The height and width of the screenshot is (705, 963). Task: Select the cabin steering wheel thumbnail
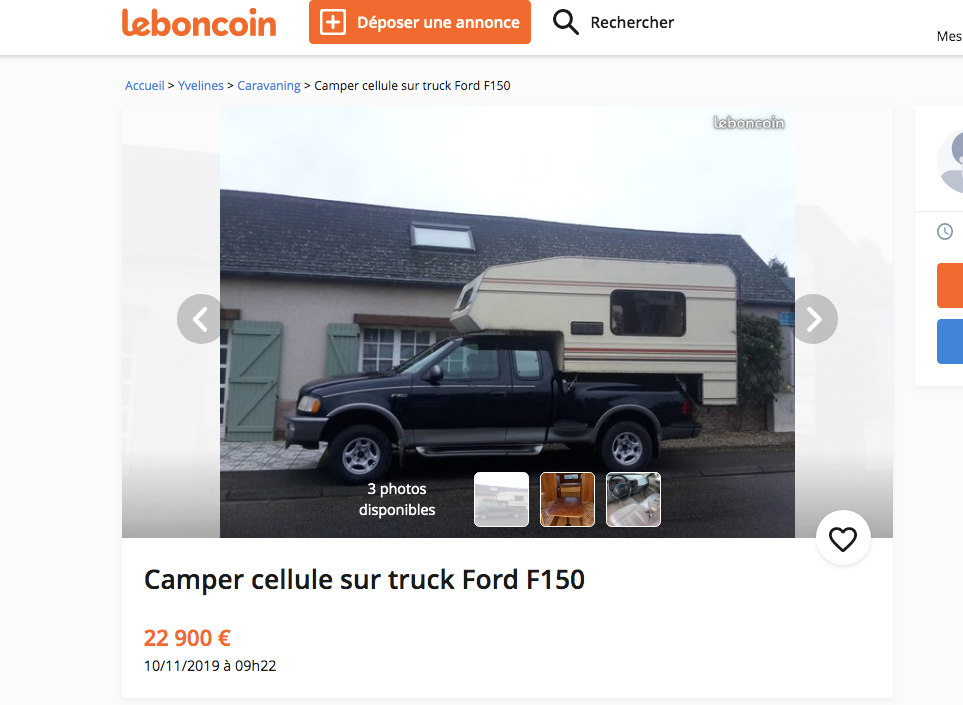coord(633,499)
